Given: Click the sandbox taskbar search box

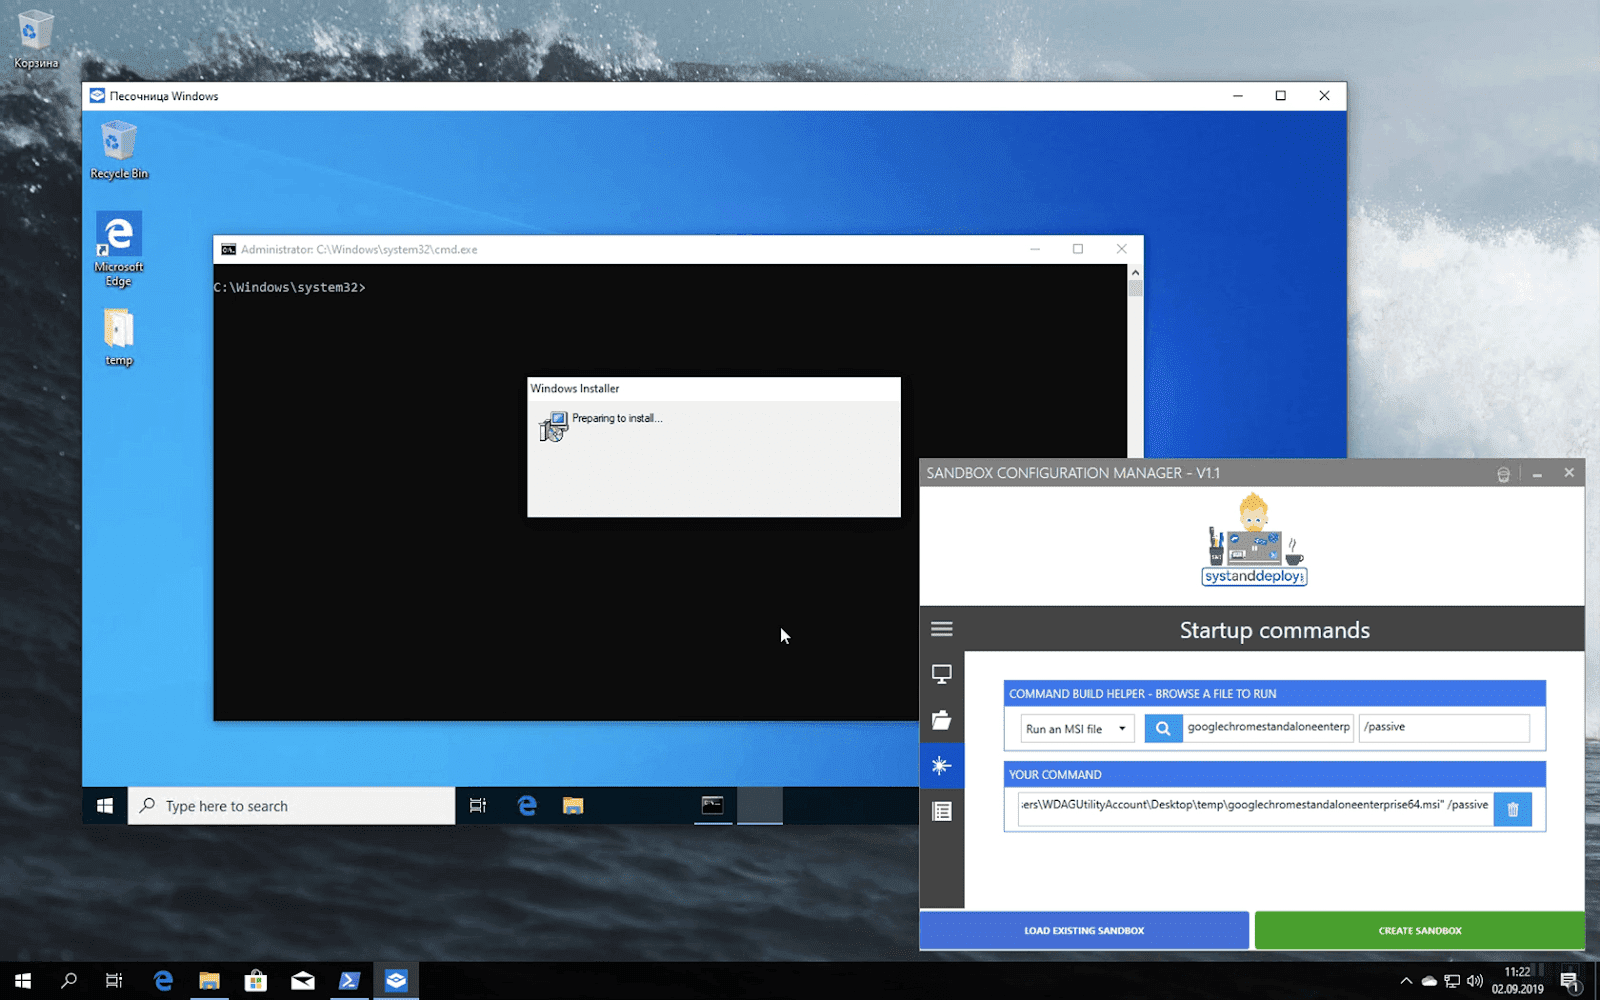Looking at the screenshot, I should click(x=290, y=805).
